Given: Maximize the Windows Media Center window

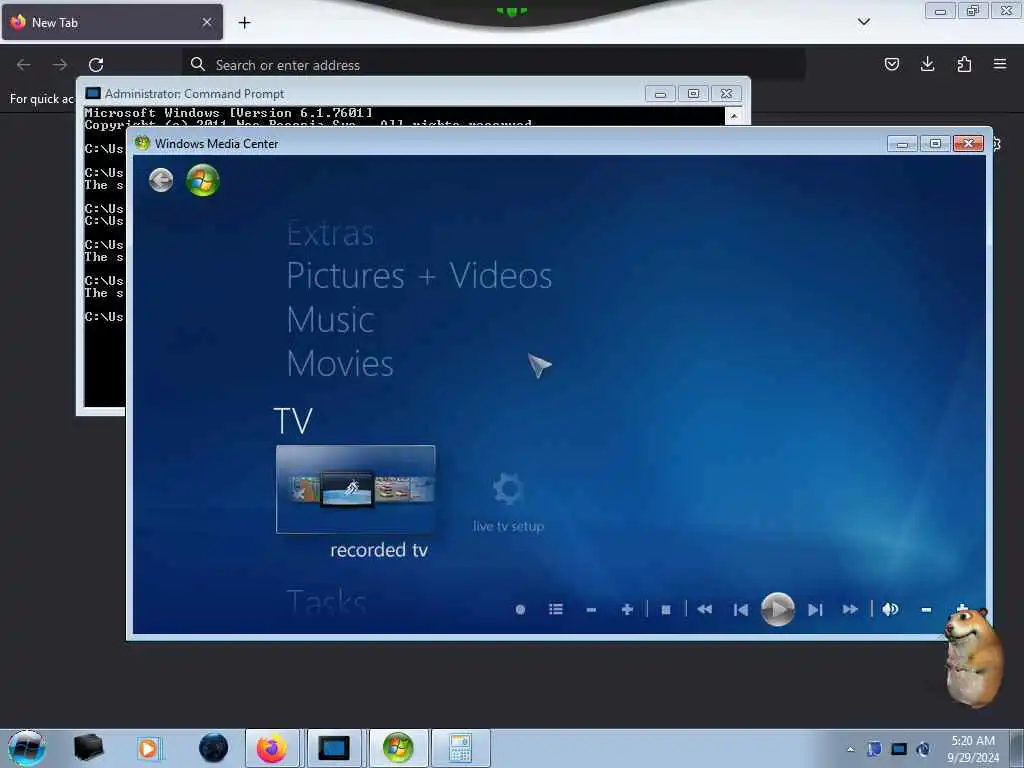Looking at the screenshot, I should coord(935,144).
